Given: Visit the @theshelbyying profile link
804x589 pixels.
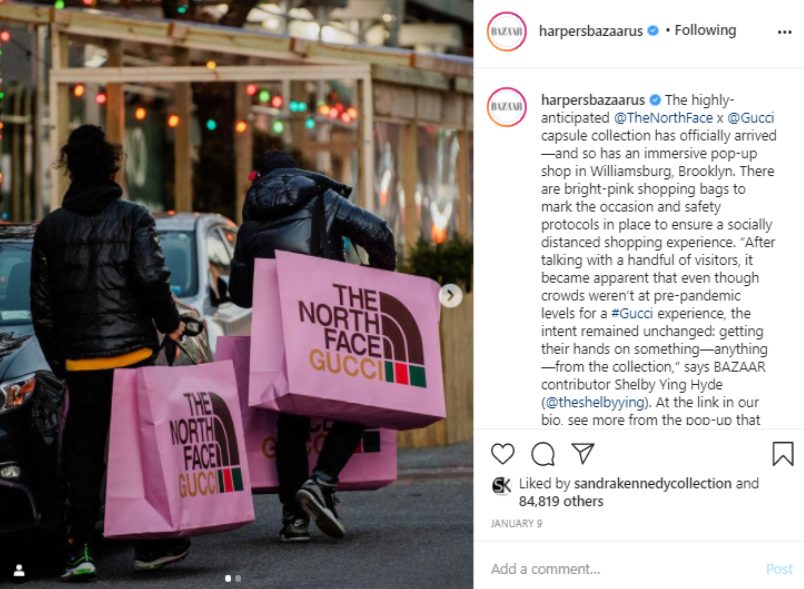Looking at the screenshot, I should pos(595,402).
